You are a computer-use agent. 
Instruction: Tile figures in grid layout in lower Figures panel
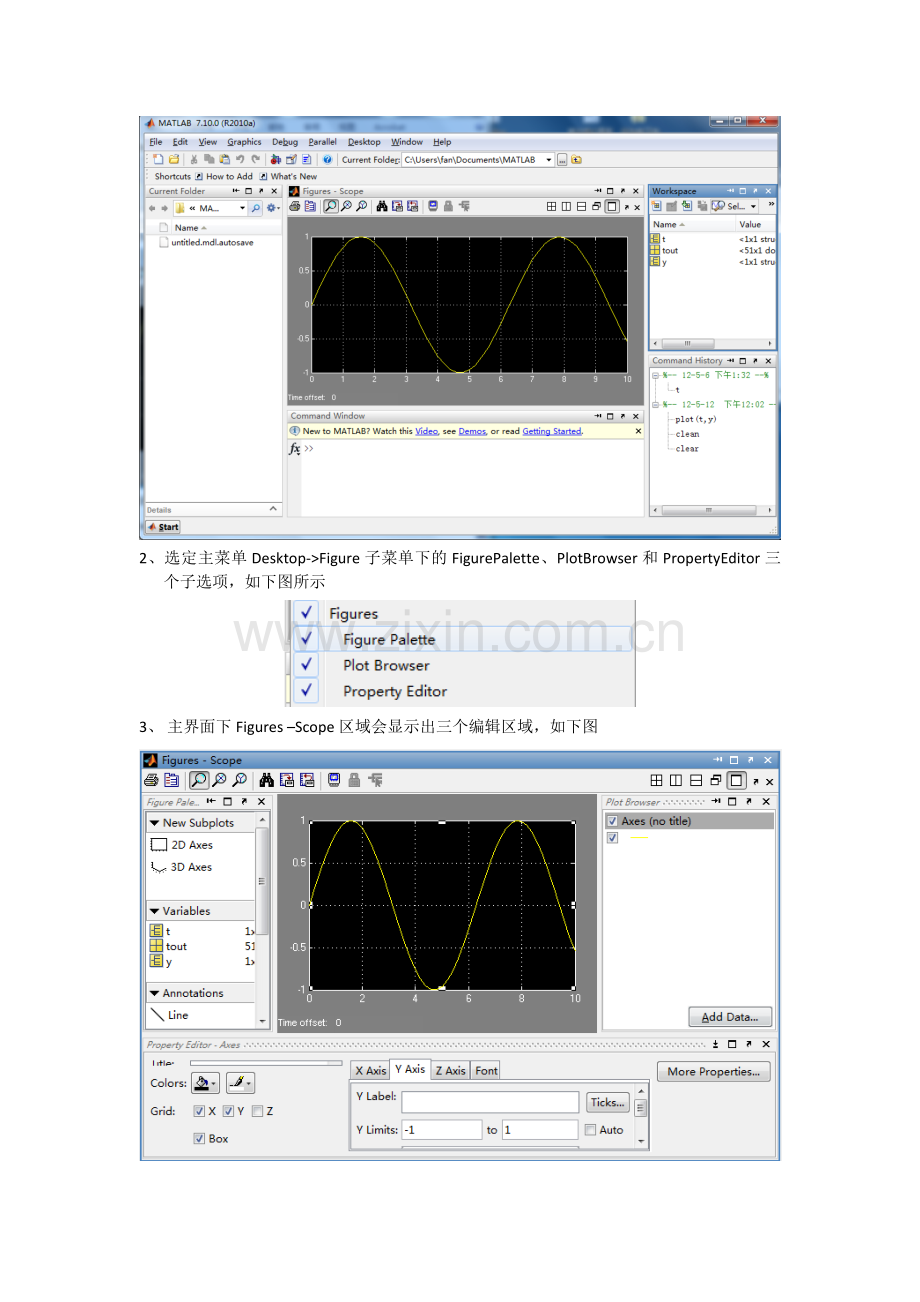click(x=656, y=781)
